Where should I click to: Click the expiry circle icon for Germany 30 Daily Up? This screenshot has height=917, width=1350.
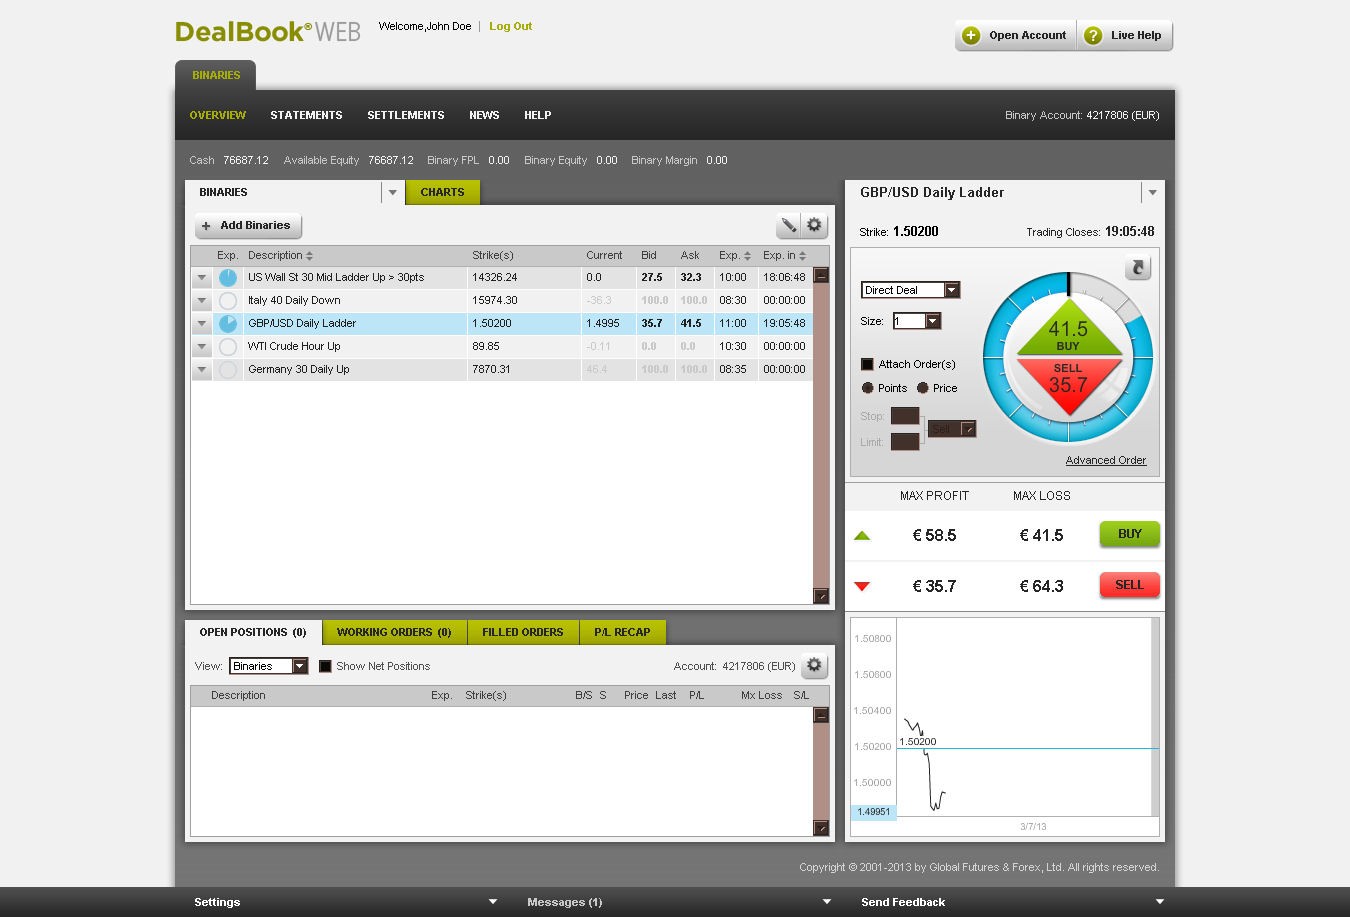[228, 369]
